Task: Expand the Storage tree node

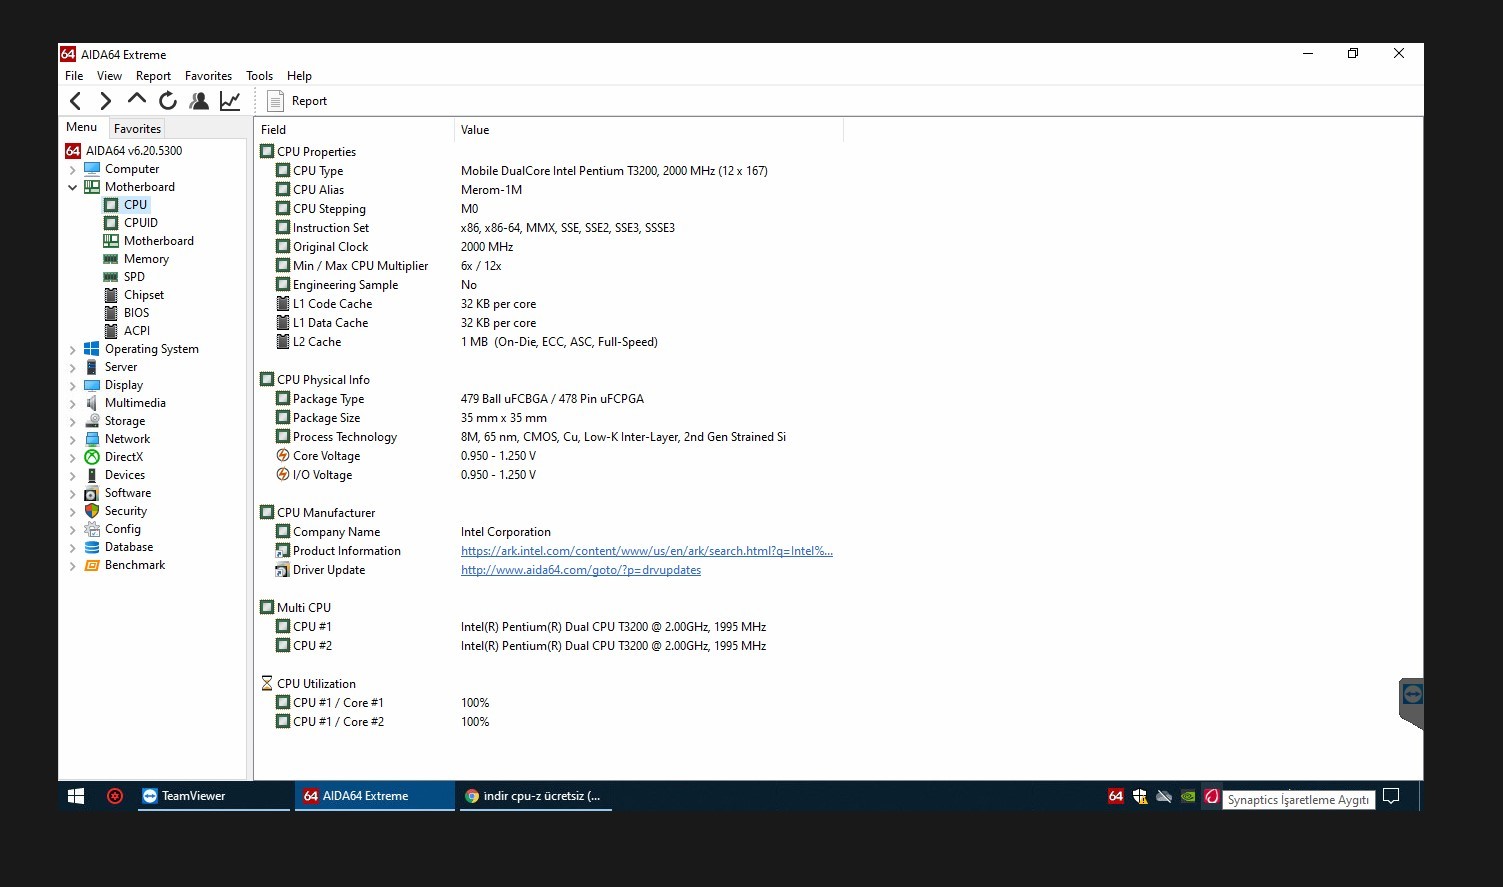Action: [72, 422]
